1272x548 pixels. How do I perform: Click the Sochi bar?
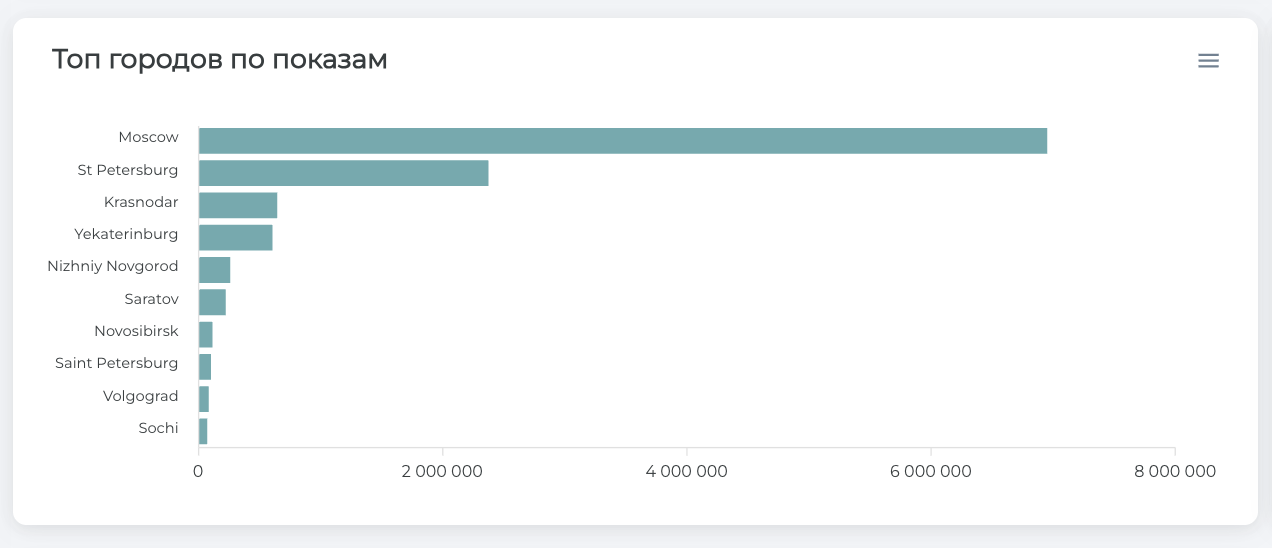pos(203,431)
